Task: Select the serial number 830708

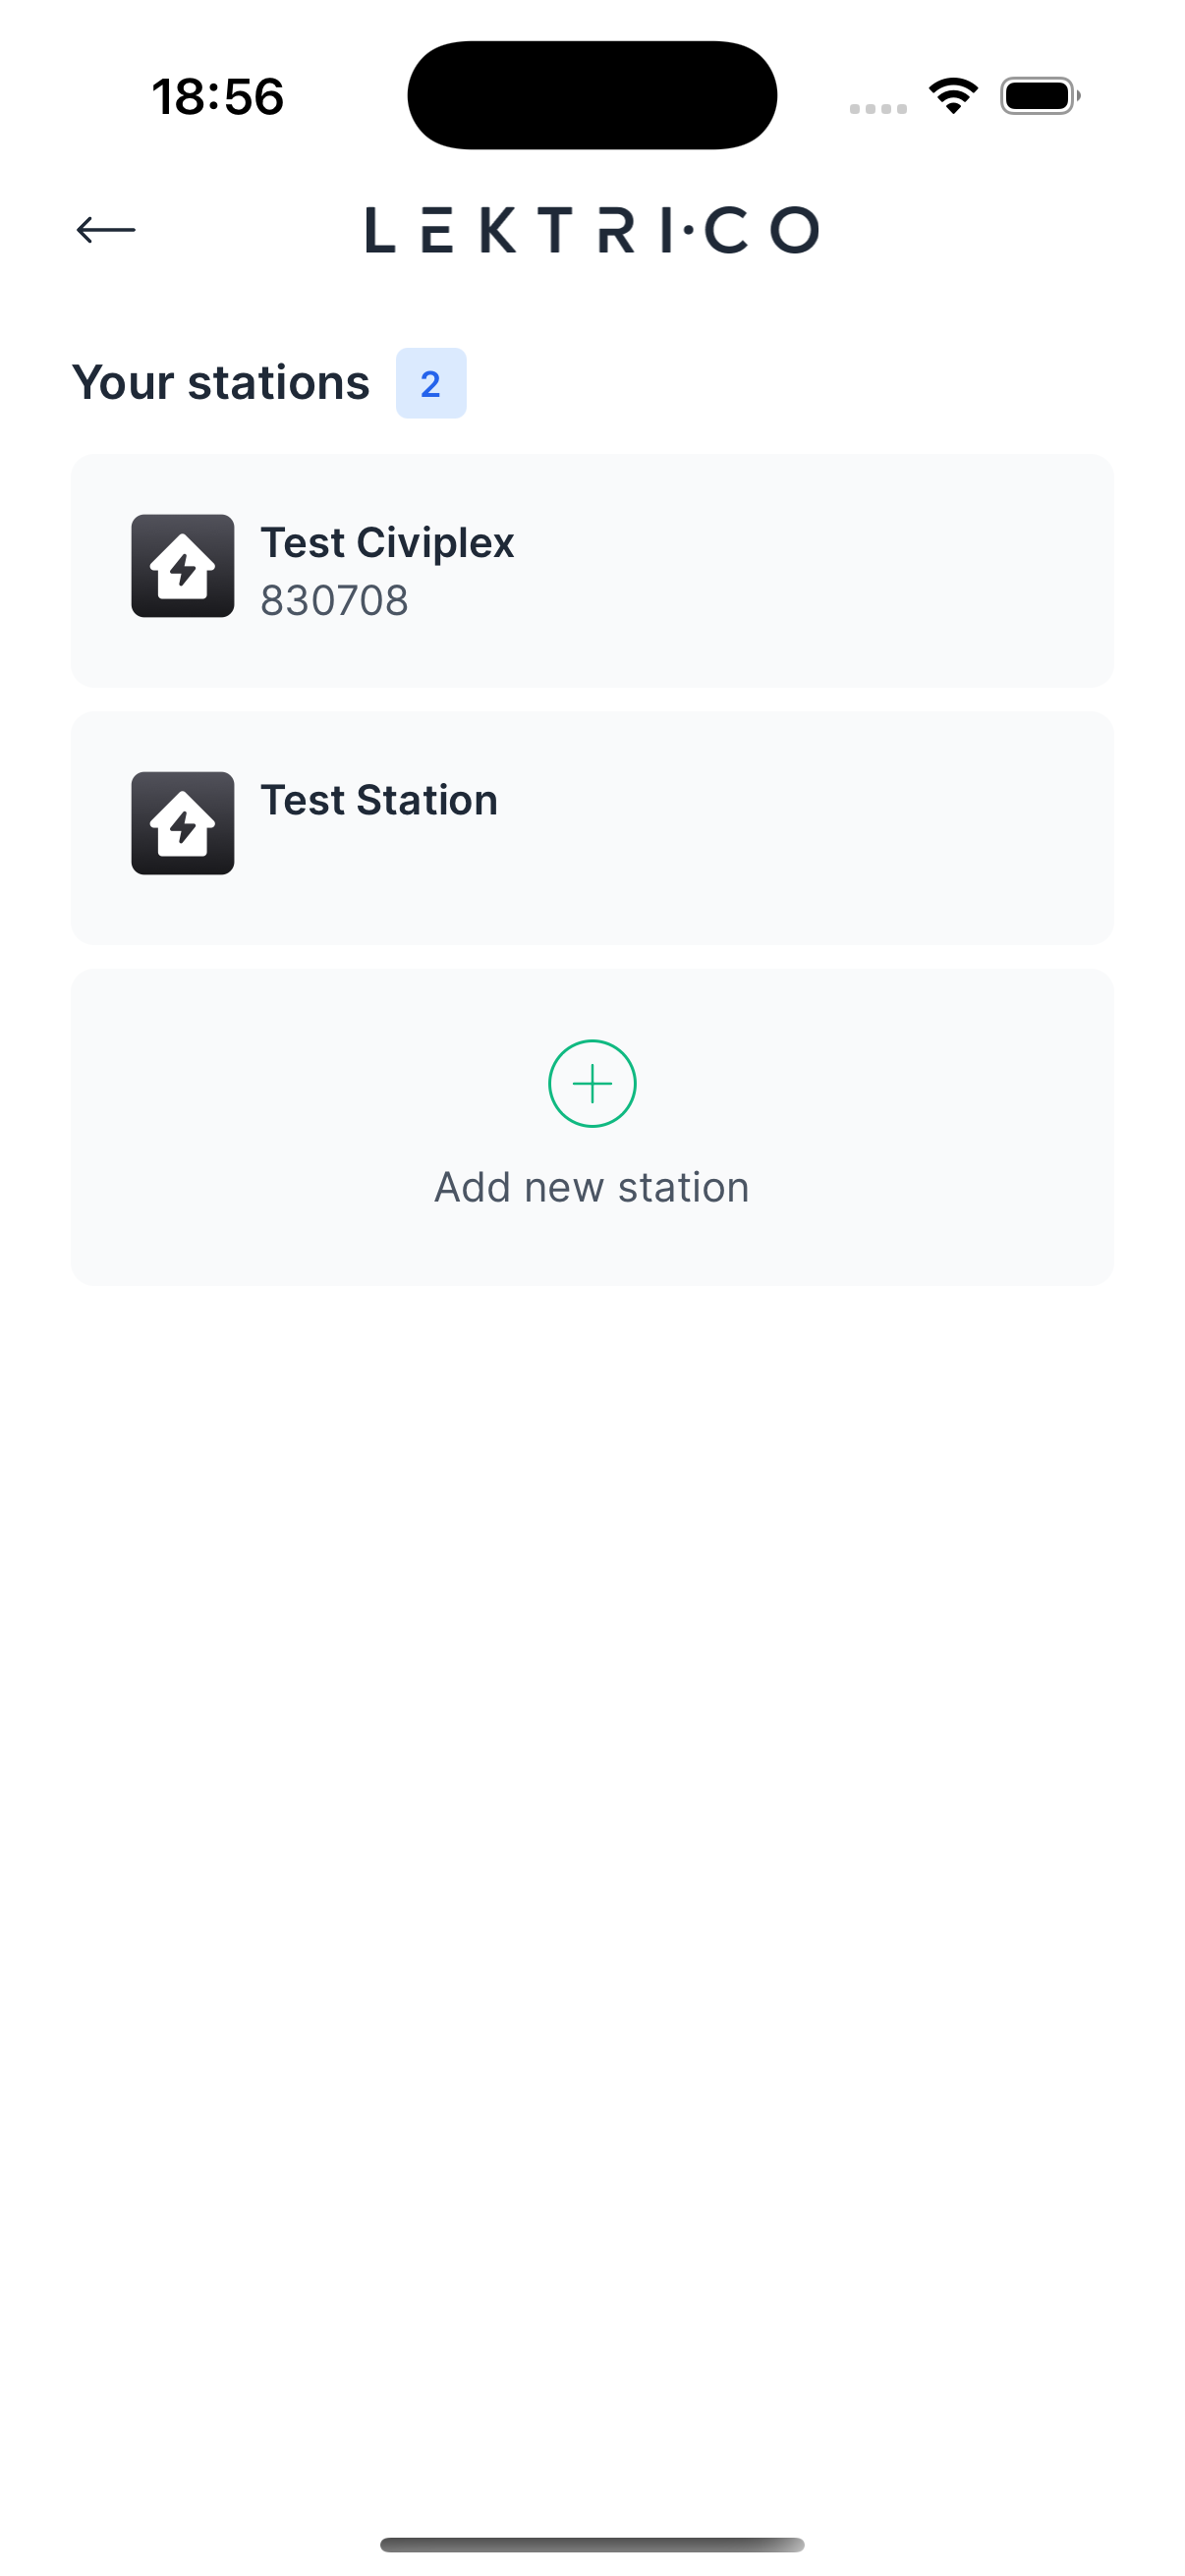Action: [334, 601]
